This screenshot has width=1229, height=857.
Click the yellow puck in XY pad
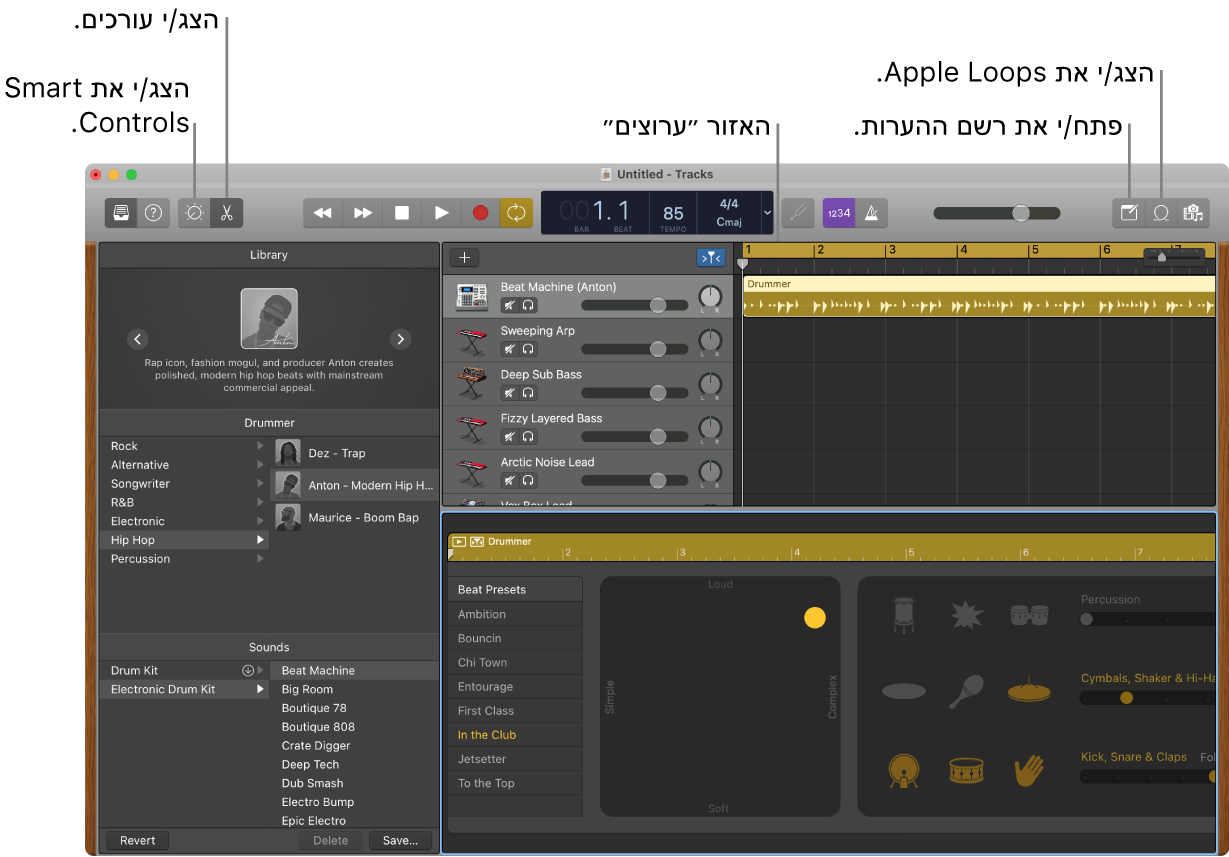coord(815,618)
